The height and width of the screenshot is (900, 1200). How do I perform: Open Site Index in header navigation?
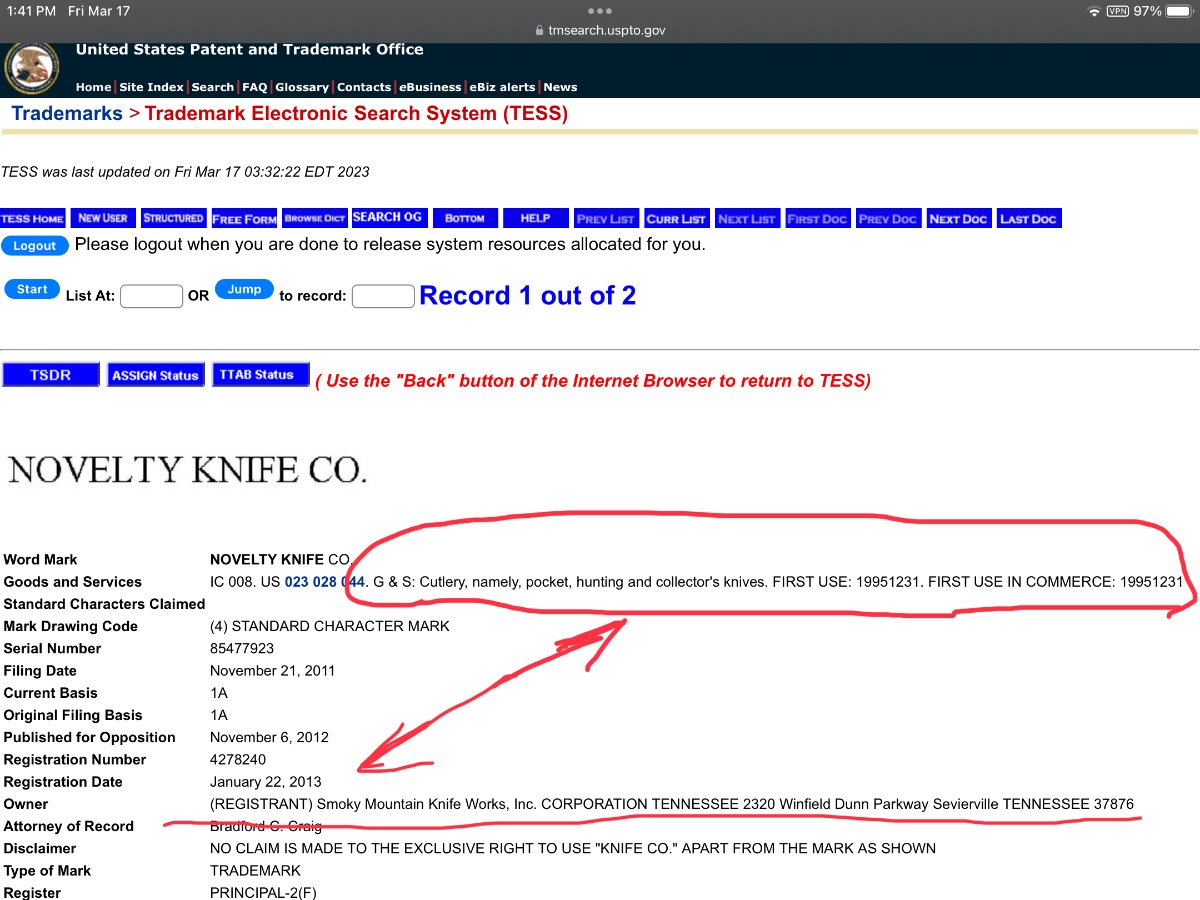[x=151, y=87]
